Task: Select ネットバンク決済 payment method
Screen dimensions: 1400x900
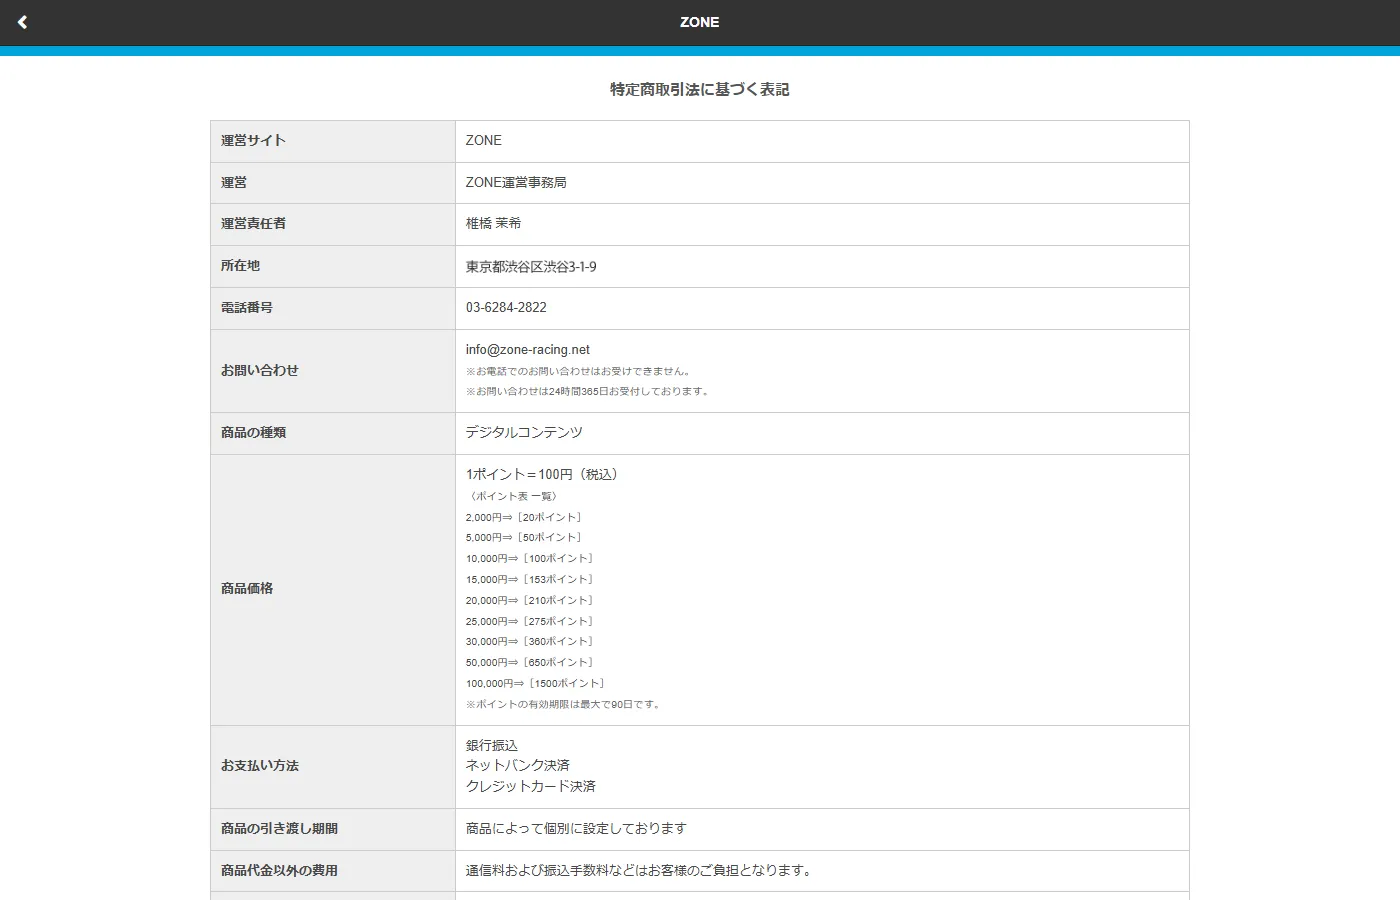Action: 518,765
